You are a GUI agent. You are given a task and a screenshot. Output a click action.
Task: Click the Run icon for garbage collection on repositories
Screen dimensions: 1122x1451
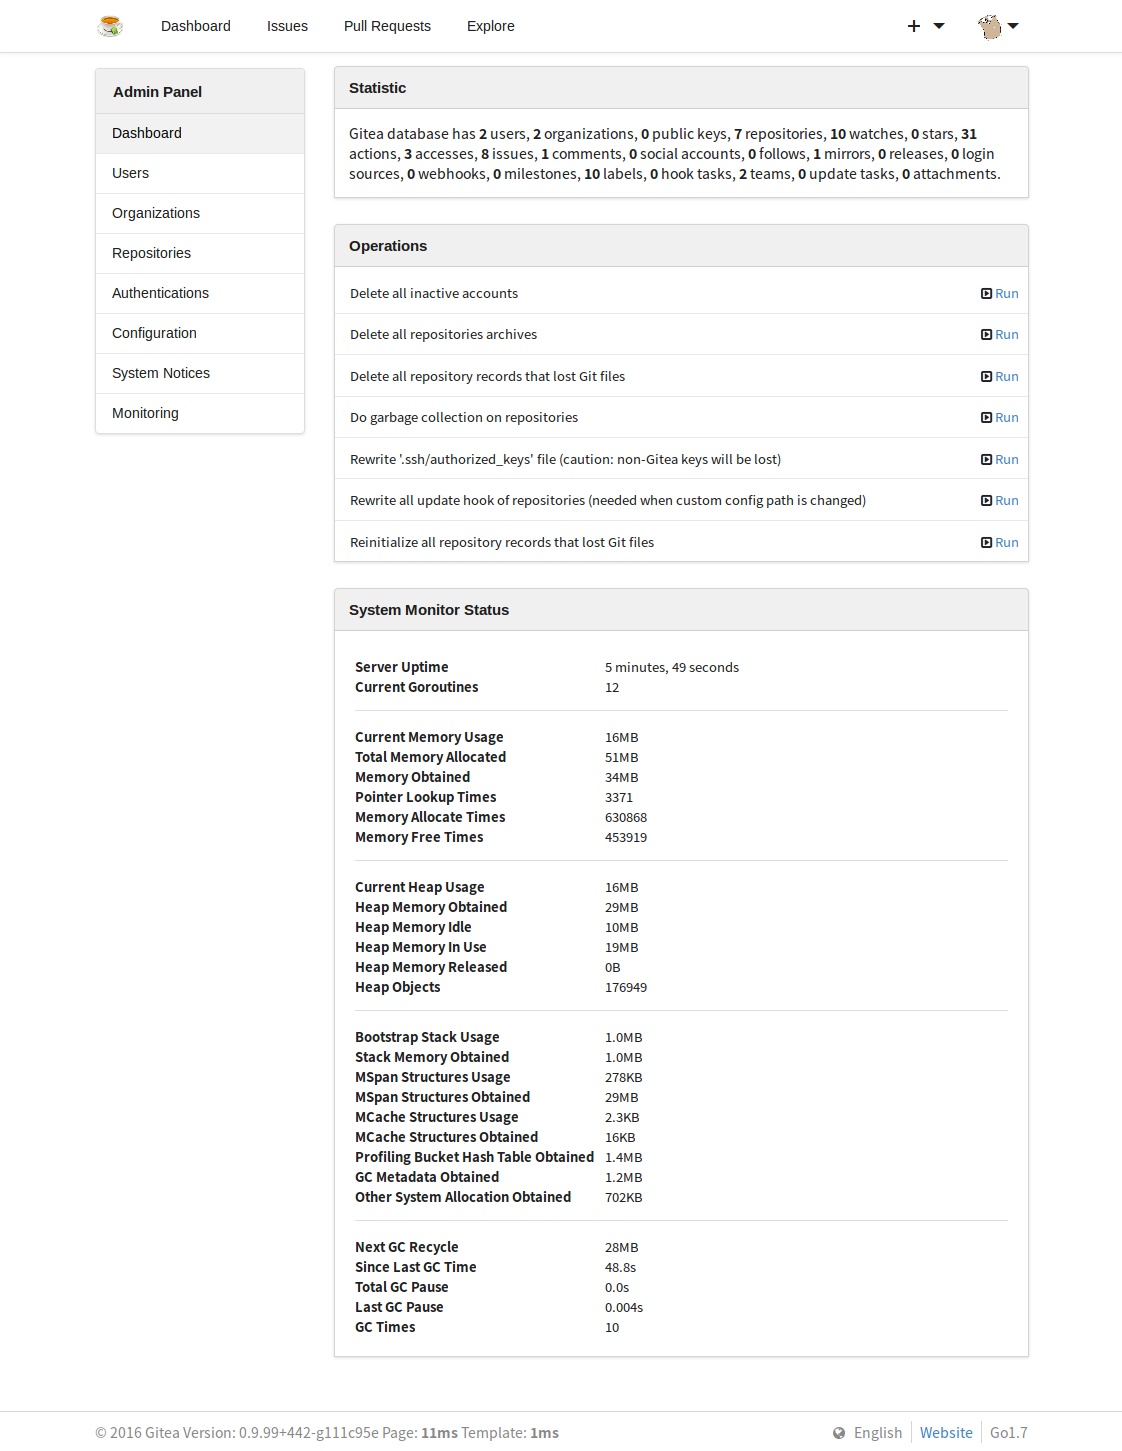(x=985, y=417)
